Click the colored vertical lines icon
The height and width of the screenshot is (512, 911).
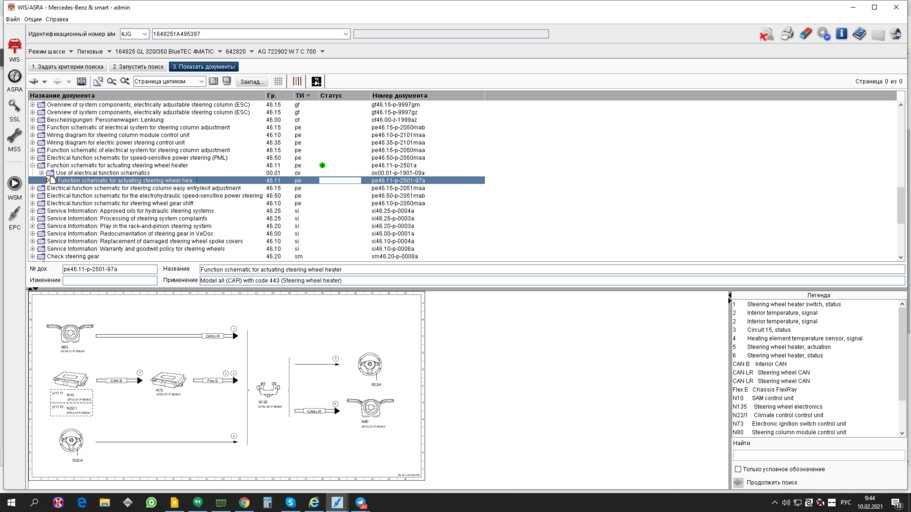click(297, 81)
